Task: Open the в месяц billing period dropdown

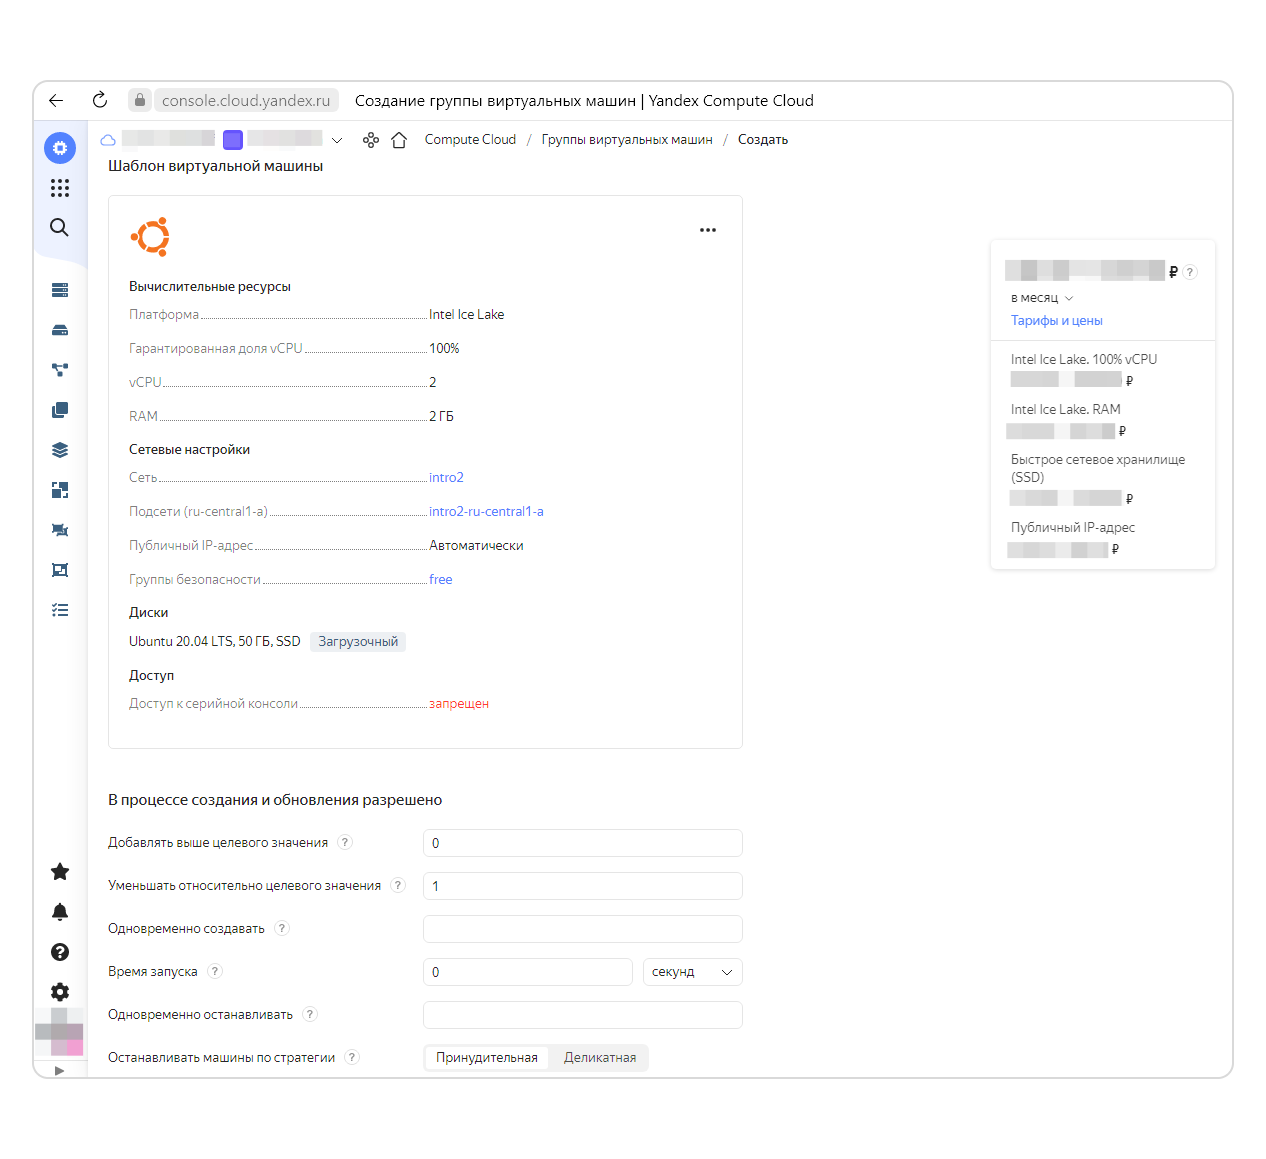Action: [1042, 298]
